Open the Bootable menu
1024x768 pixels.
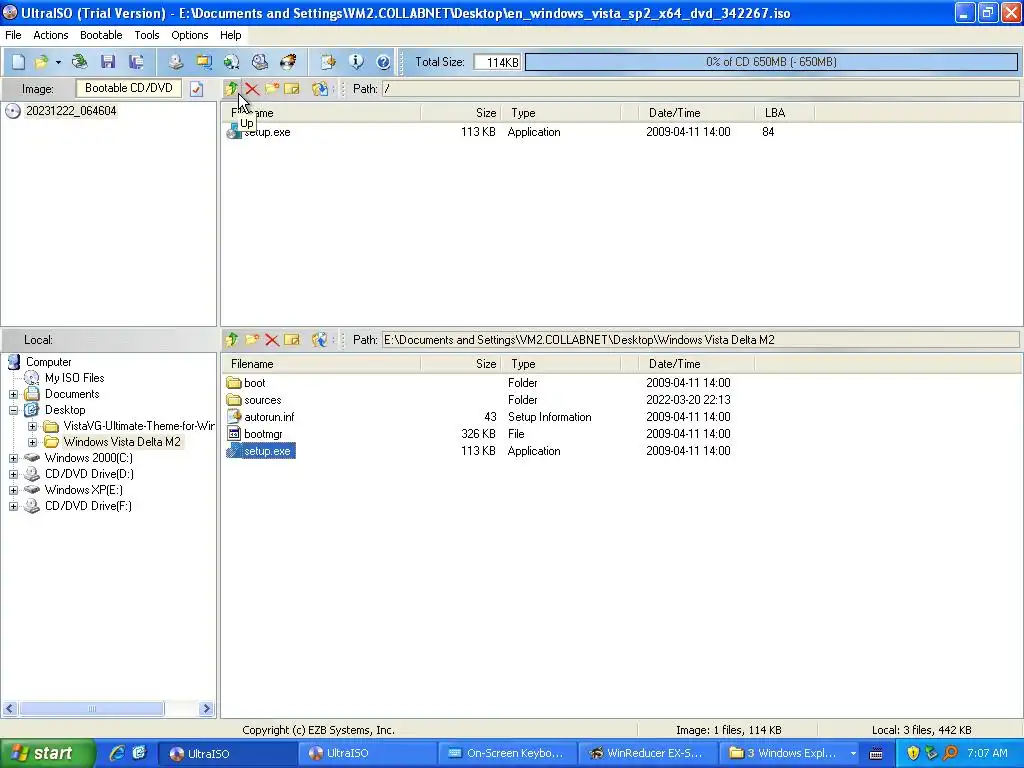pyautogui.click(x=101, y=35)
